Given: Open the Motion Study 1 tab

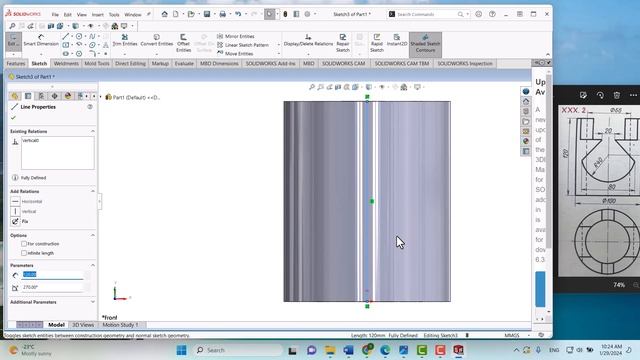Looking at the screenshot, I should (120, 325).
